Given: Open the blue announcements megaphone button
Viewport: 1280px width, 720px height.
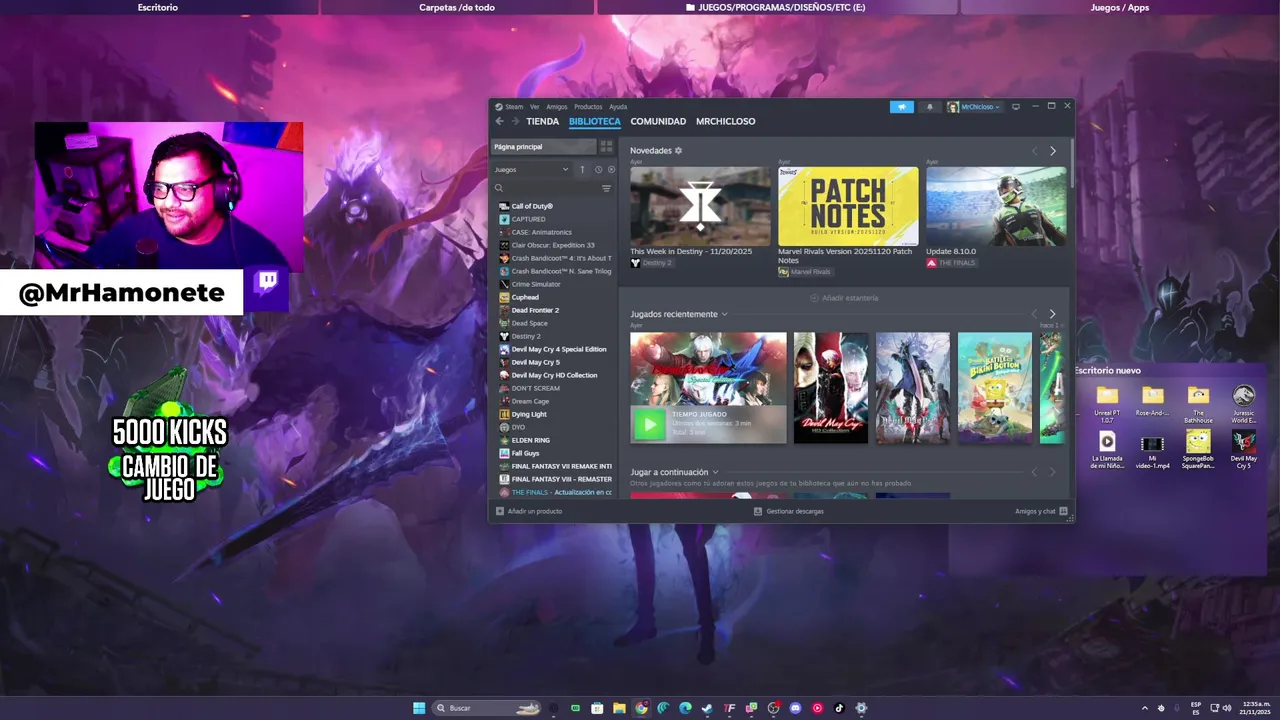Looking at the screenshot, I should pos(901,107).
